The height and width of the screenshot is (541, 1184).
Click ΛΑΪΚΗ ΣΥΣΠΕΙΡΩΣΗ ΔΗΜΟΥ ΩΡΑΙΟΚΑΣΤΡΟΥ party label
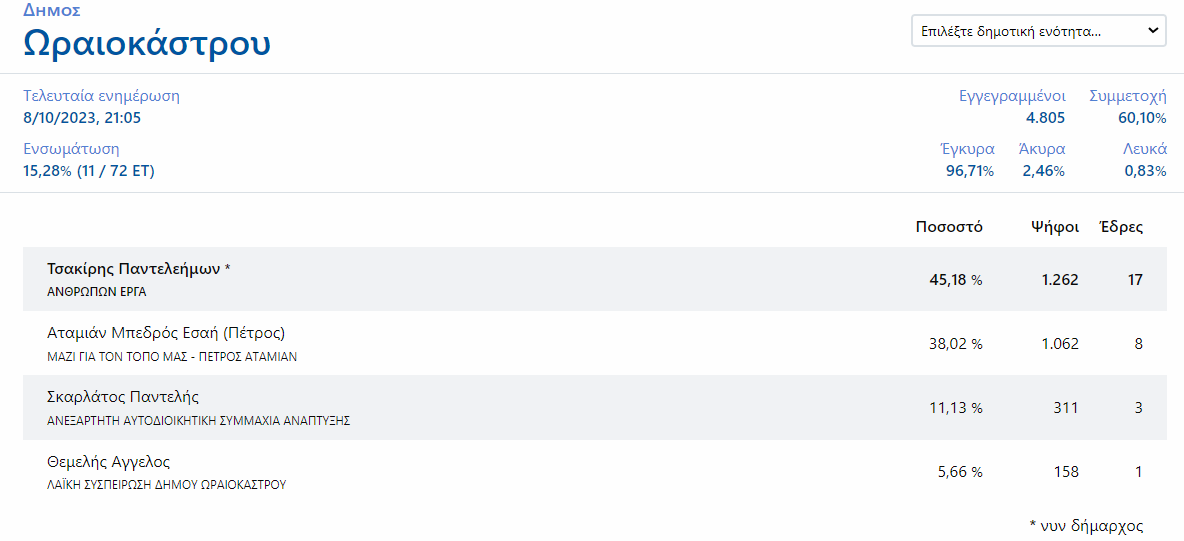tap(167, 484)
